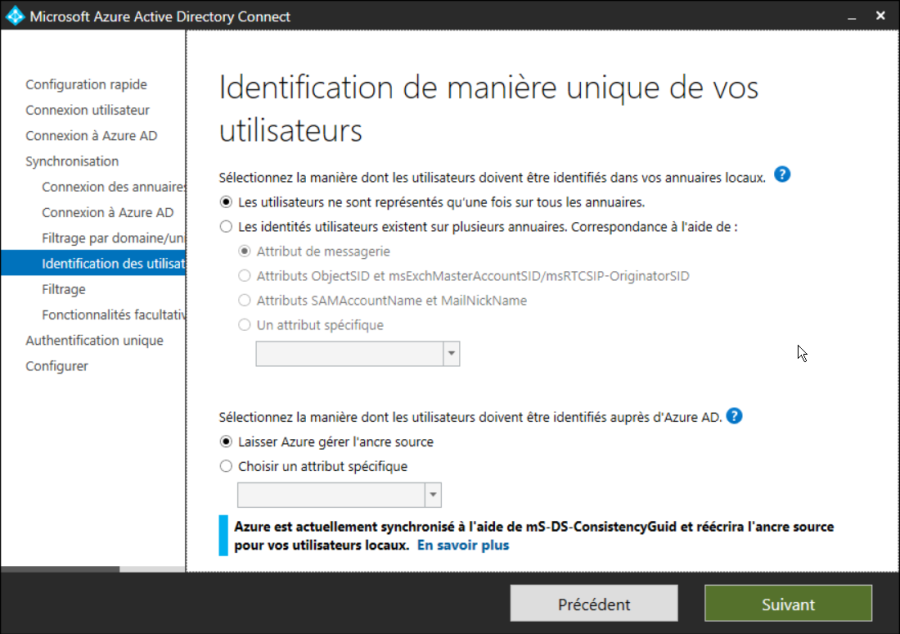Viewport: 900px width, 634px height.
Task: Go to Configurer step
Action: pos(57,366)
